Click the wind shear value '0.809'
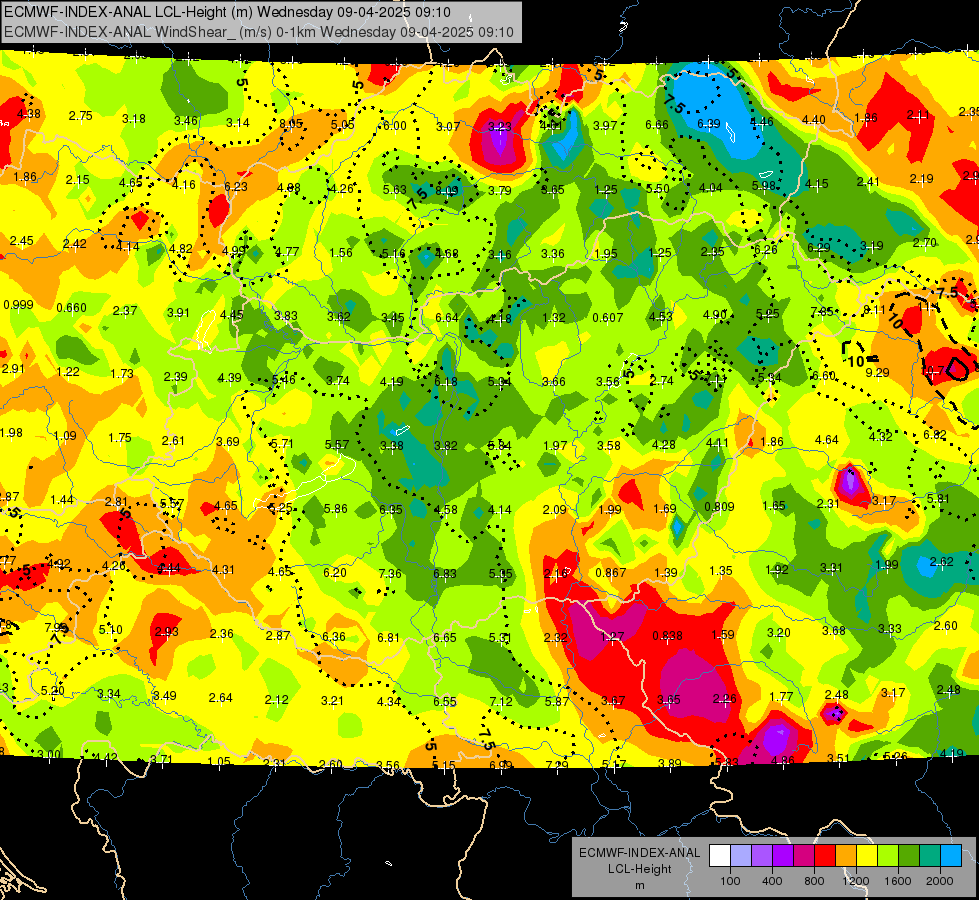This screenshot has height=900, width=979. (719, 507)
